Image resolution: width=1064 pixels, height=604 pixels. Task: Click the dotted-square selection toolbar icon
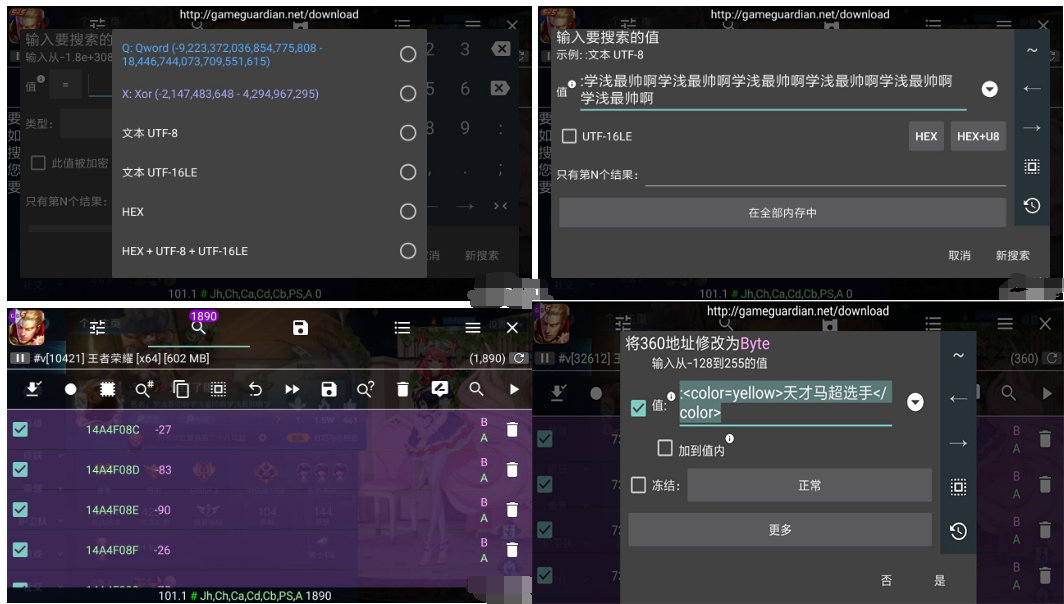[218, 389]
